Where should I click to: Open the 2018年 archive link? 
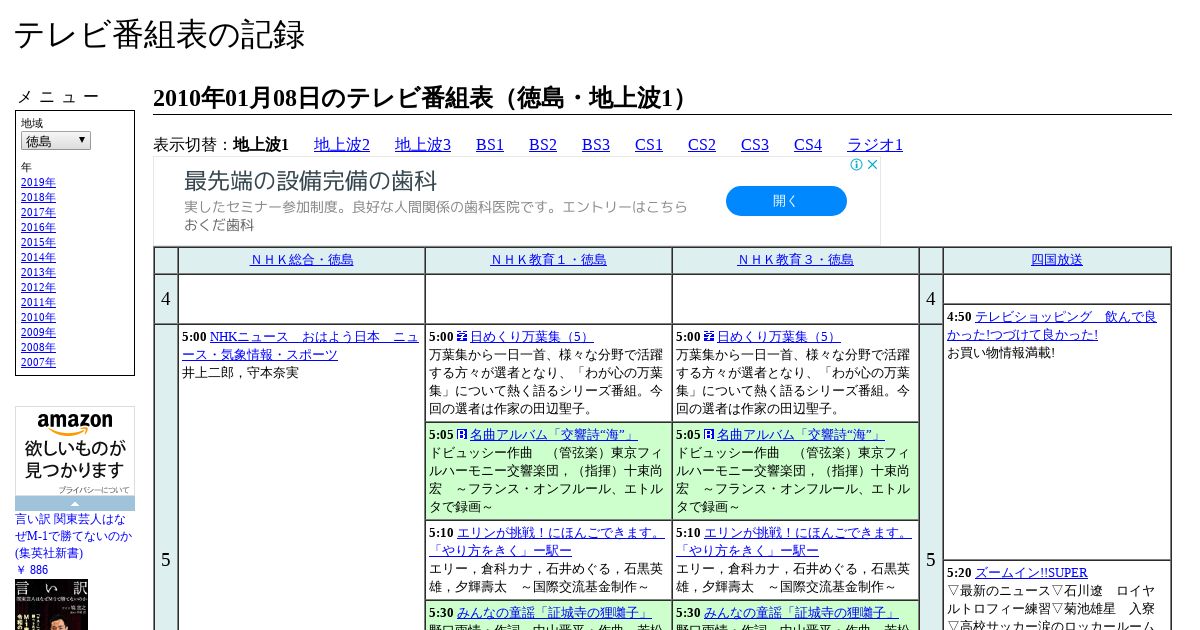pyautogui.click(x=38, y=198)
